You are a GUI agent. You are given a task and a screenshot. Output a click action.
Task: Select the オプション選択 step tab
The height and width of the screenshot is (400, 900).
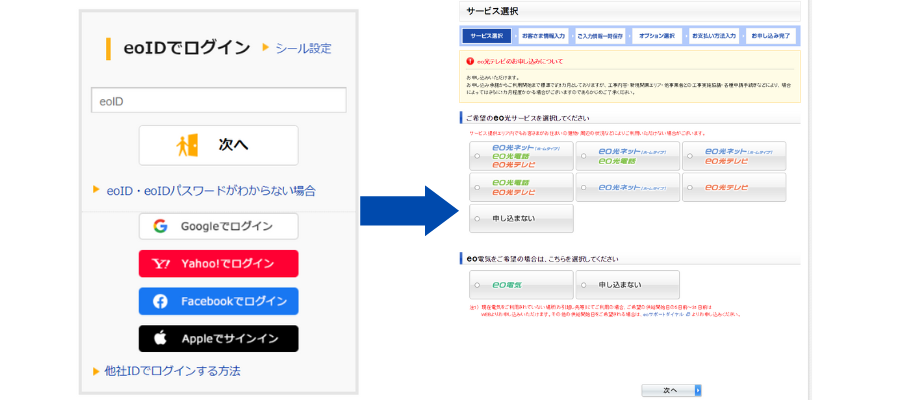(657, 36)
